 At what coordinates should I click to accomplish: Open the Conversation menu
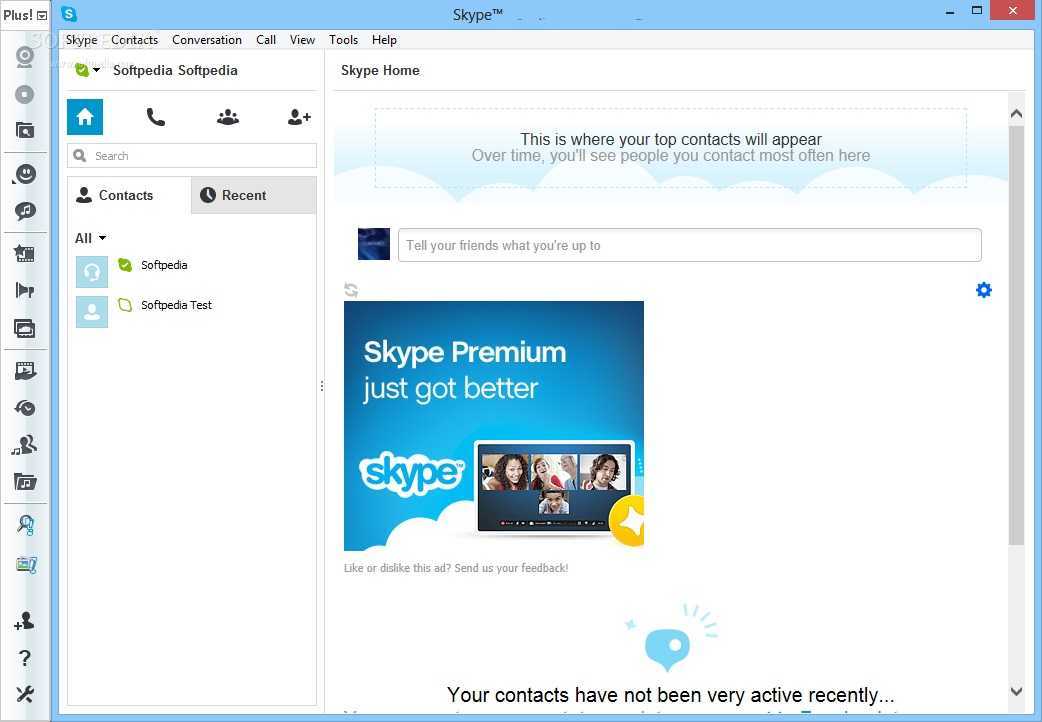point(207,40)
